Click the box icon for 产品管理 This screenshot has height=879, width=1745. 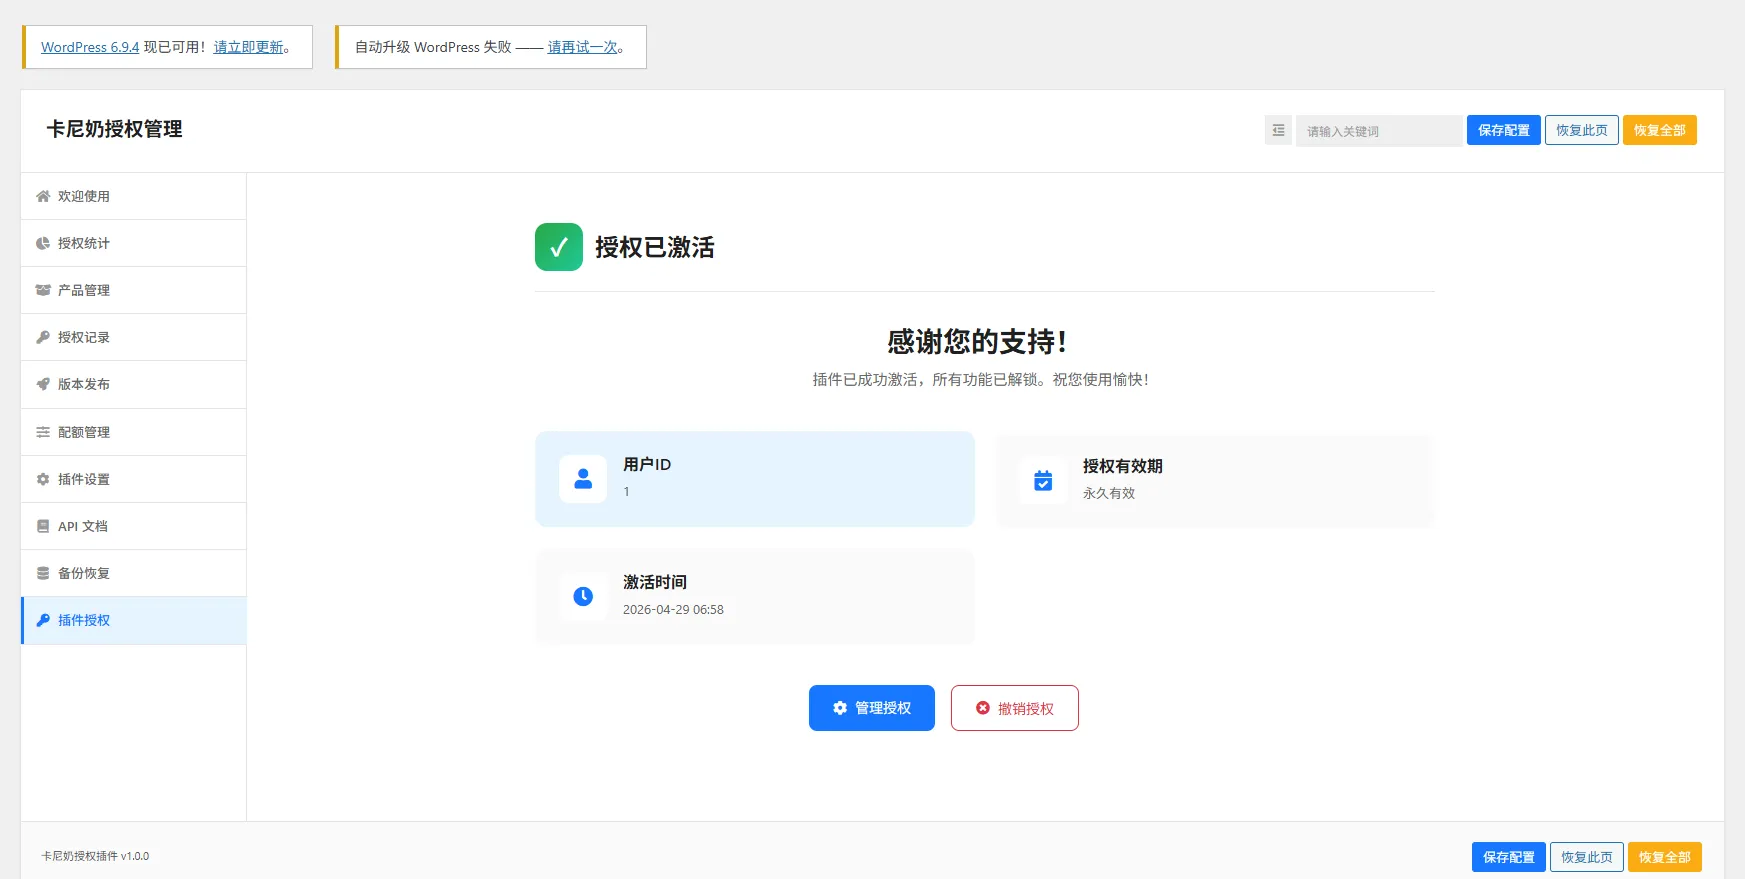pyautogui.click(x=43, y=290)
